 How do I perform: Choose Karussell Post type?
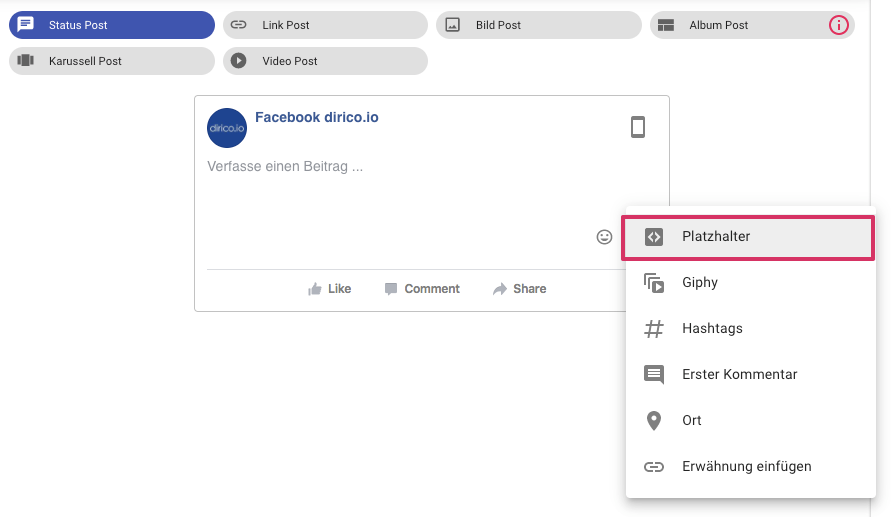tap(112, 61)
